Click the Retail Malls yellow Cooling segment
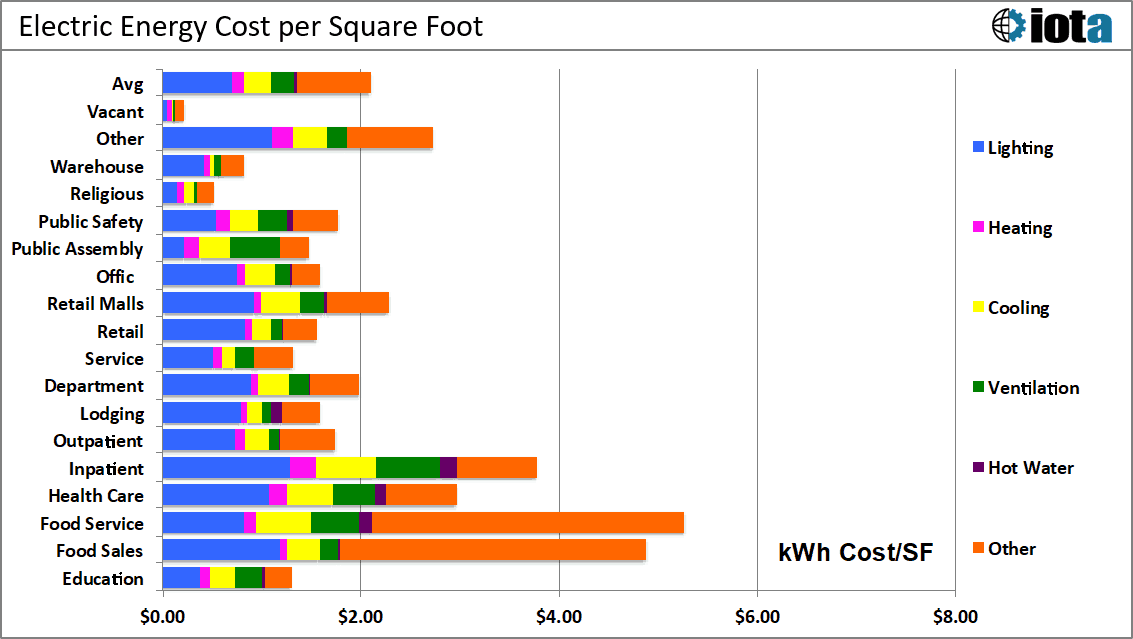1133x639 pixels. coord(280,303)
